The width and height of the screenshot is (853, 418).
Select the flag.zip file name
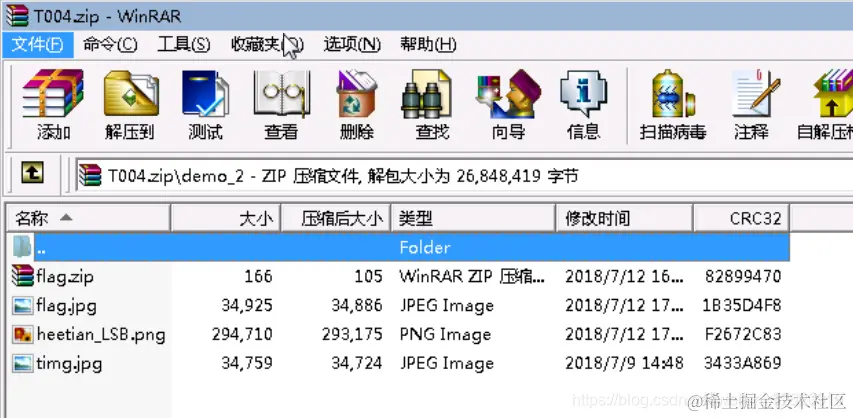point(65,276)
